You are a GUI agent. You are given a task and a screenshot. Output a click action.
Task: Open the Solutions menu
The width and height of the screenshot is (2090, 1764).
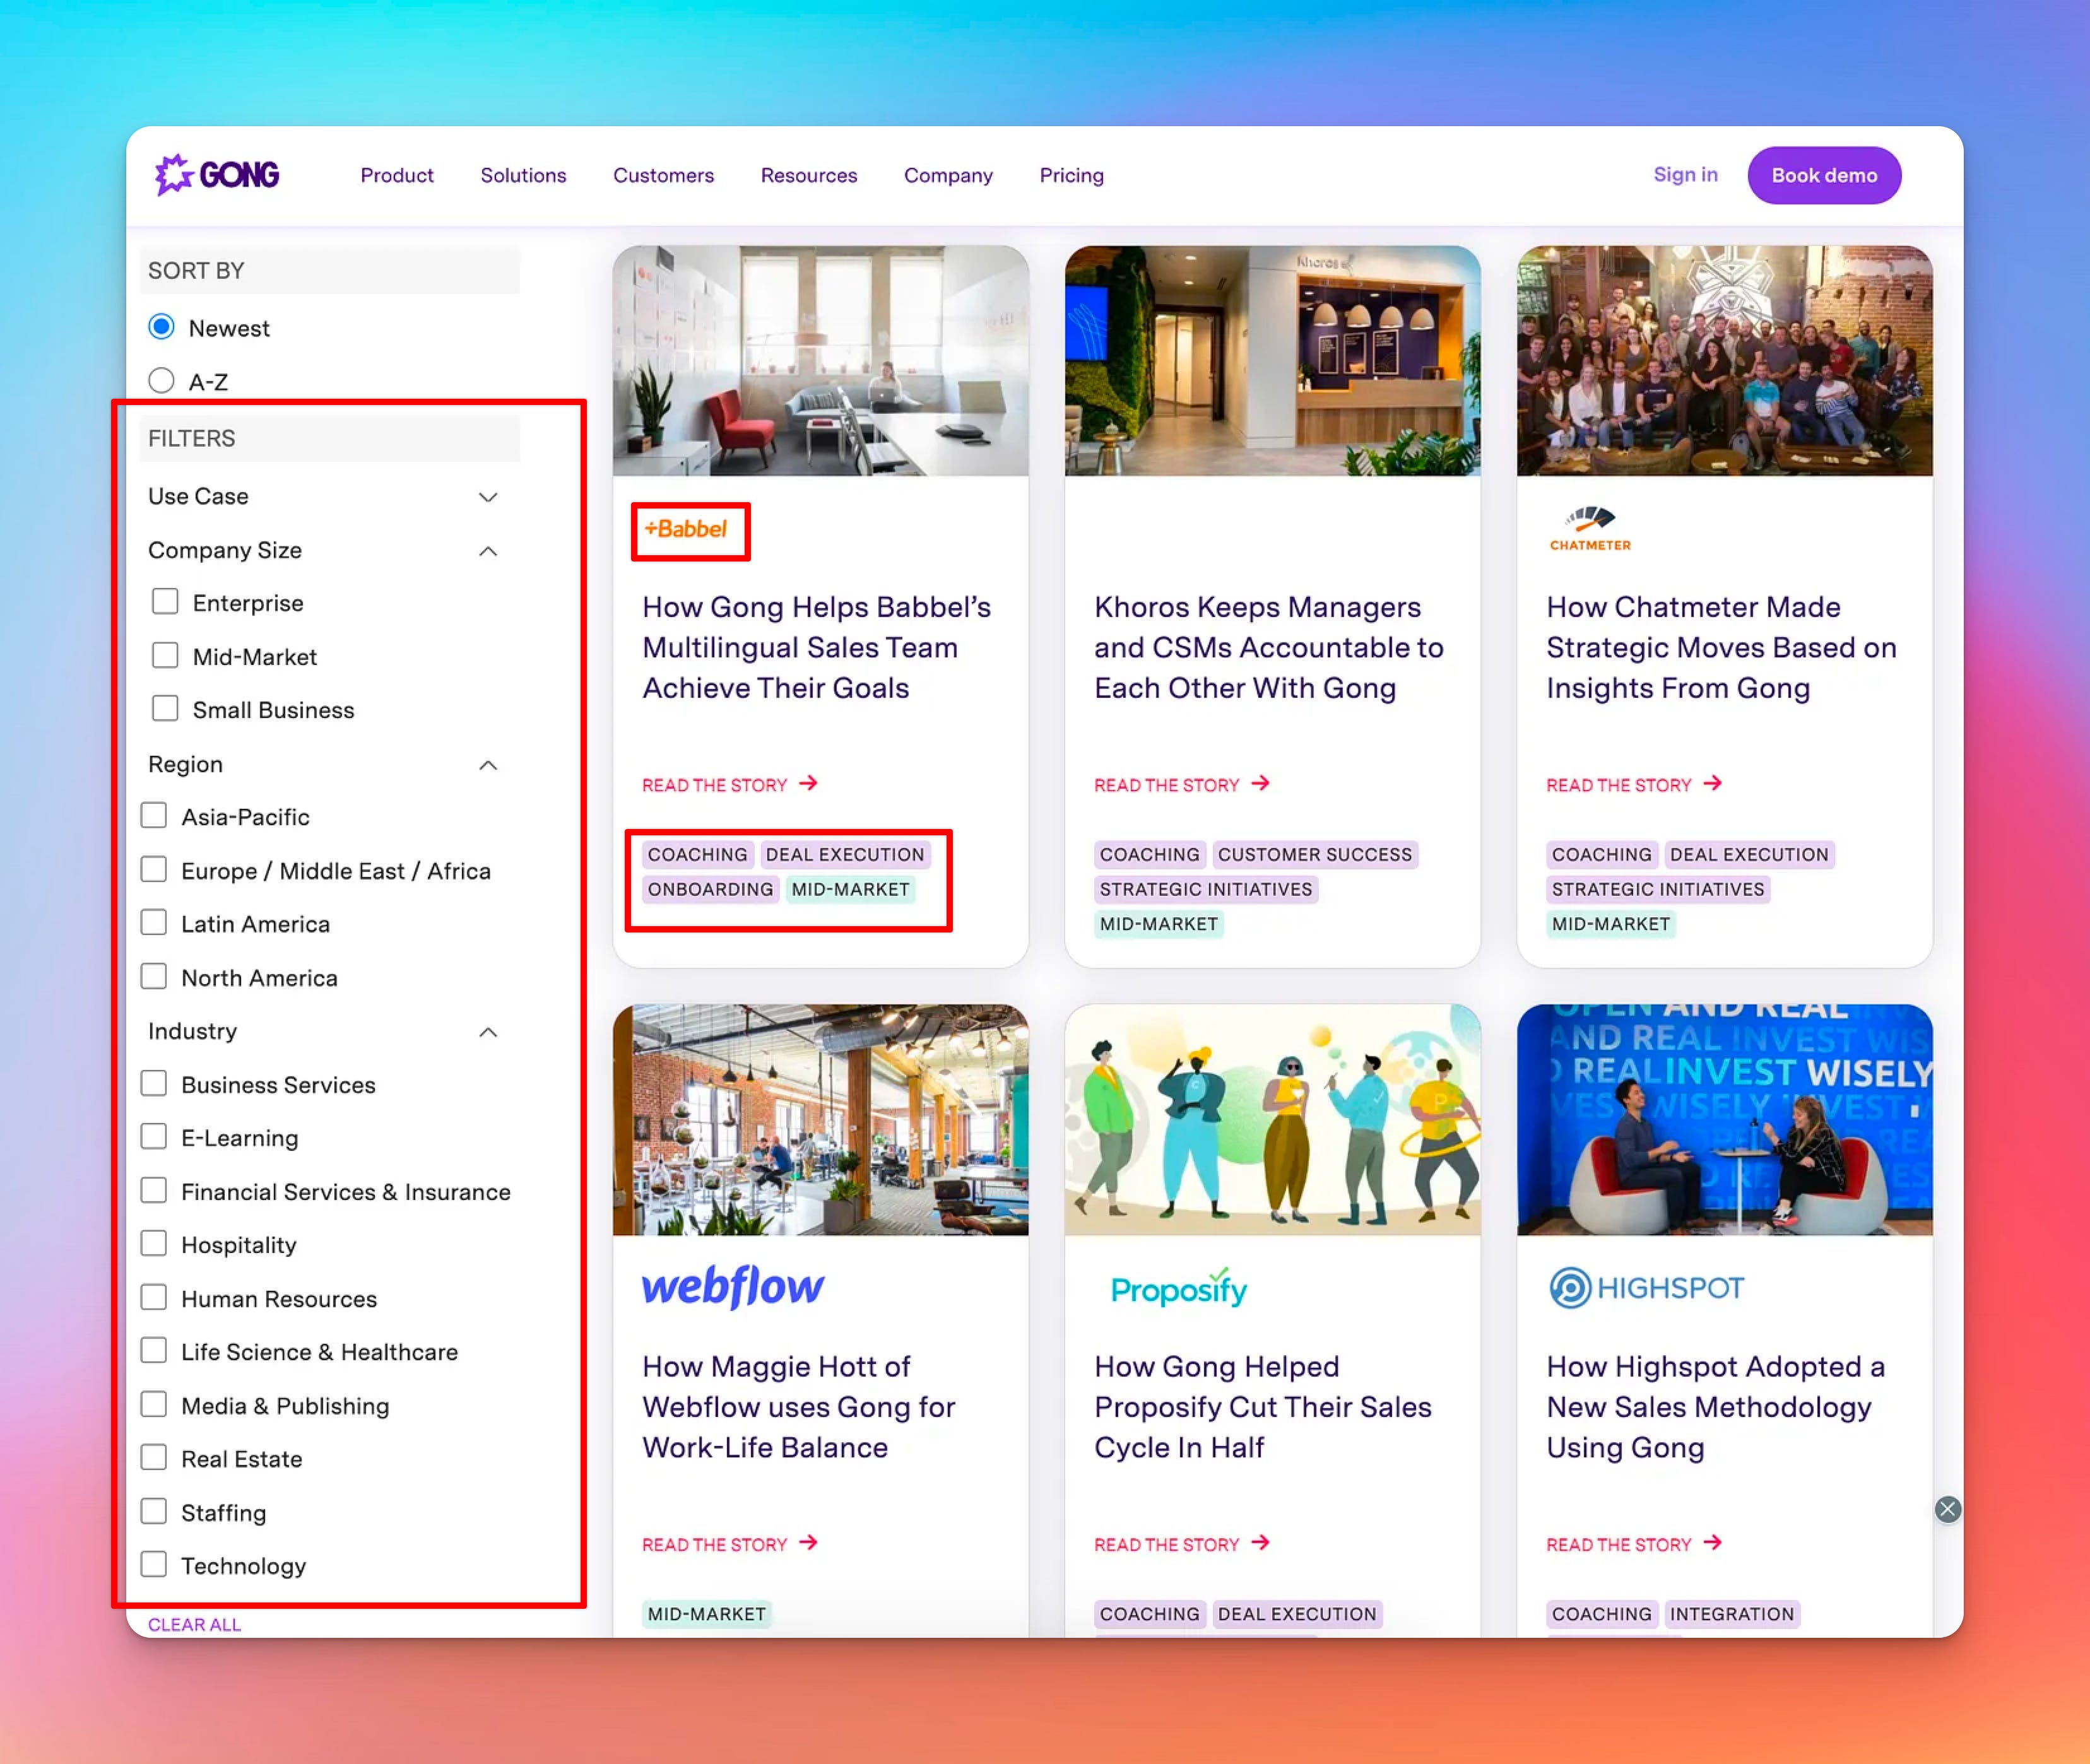pos(523,175)
